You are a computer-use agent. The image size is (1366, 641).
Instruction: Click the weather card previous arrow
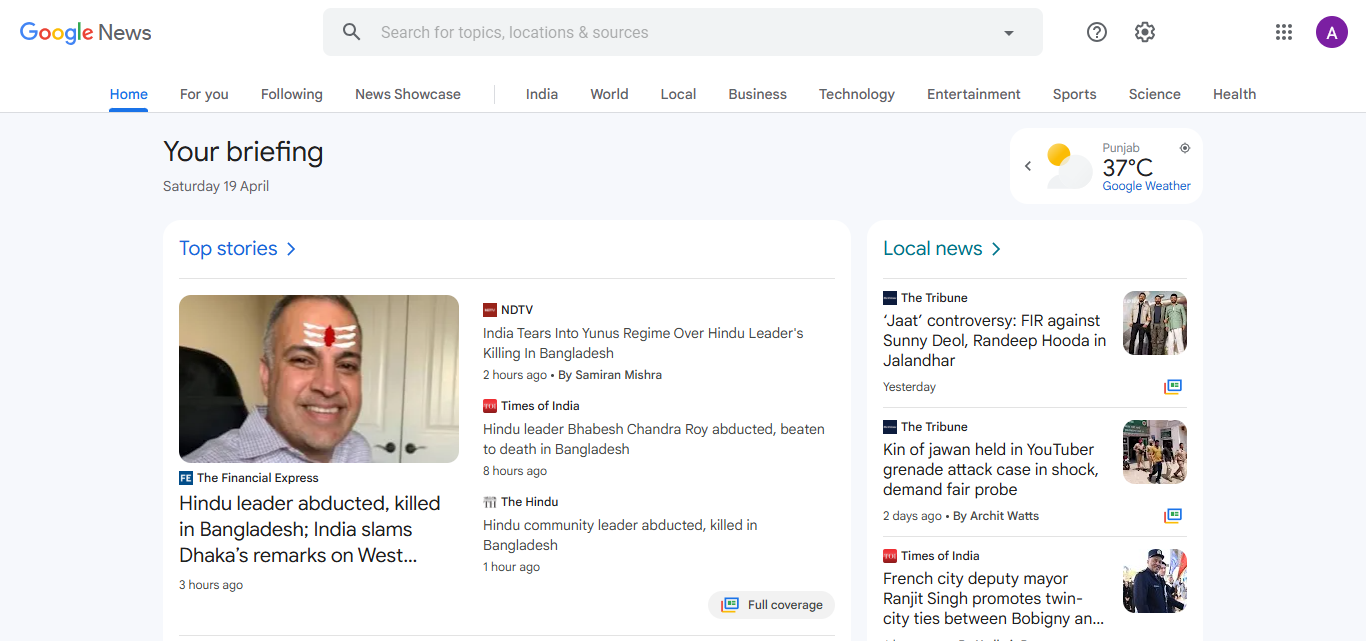click(1027, 166)
